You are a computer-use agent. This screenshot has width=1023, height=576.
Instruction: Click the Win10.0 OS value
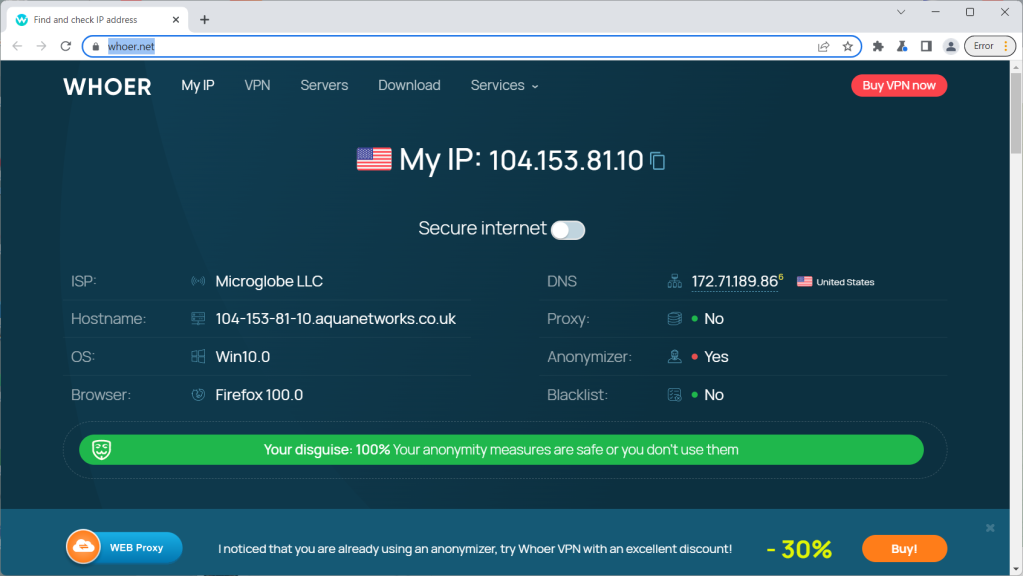click(243, 357)
